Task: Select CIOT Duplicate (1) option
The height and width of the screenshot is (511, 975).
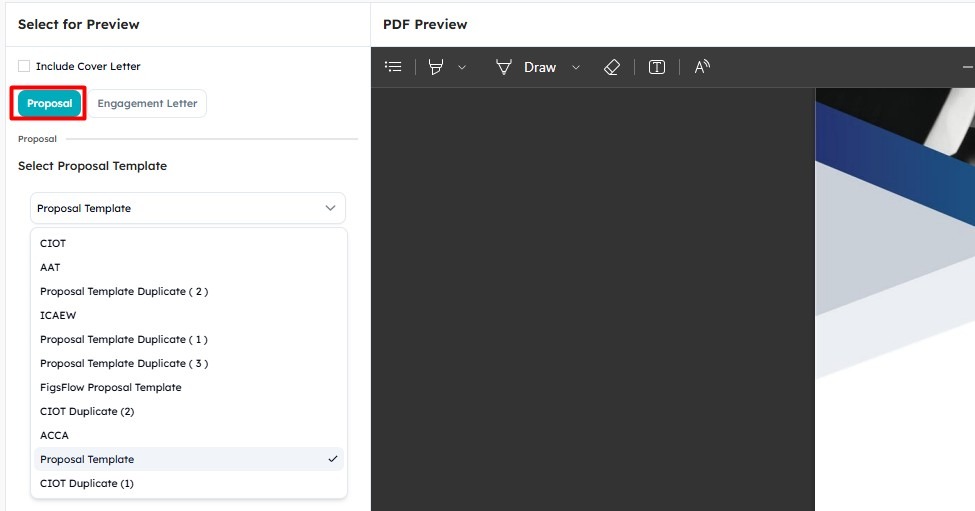Action: click(x=188, y=484)
